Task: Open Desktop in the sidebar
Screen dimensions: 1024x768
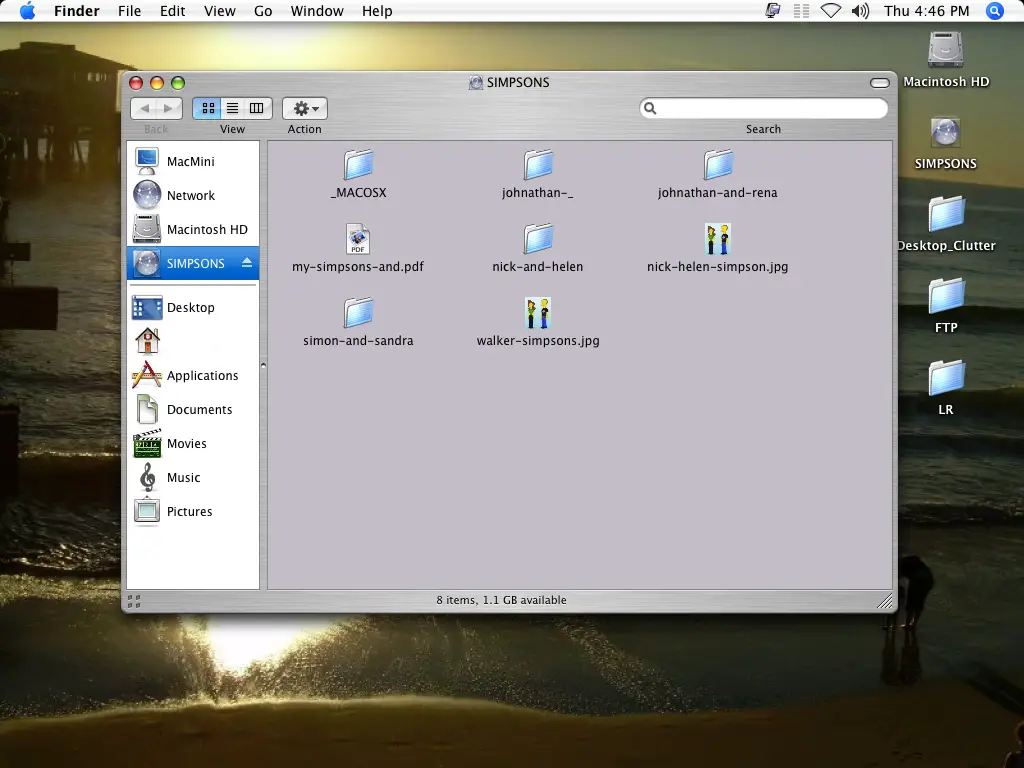Action: [x=193, y=308]
